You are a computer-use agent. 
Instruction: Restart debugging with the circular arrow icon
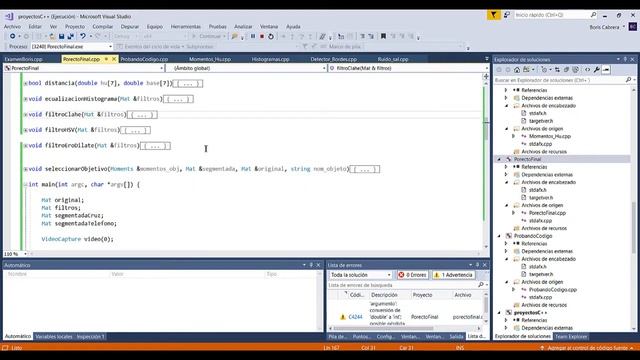[x=271, y=36]
